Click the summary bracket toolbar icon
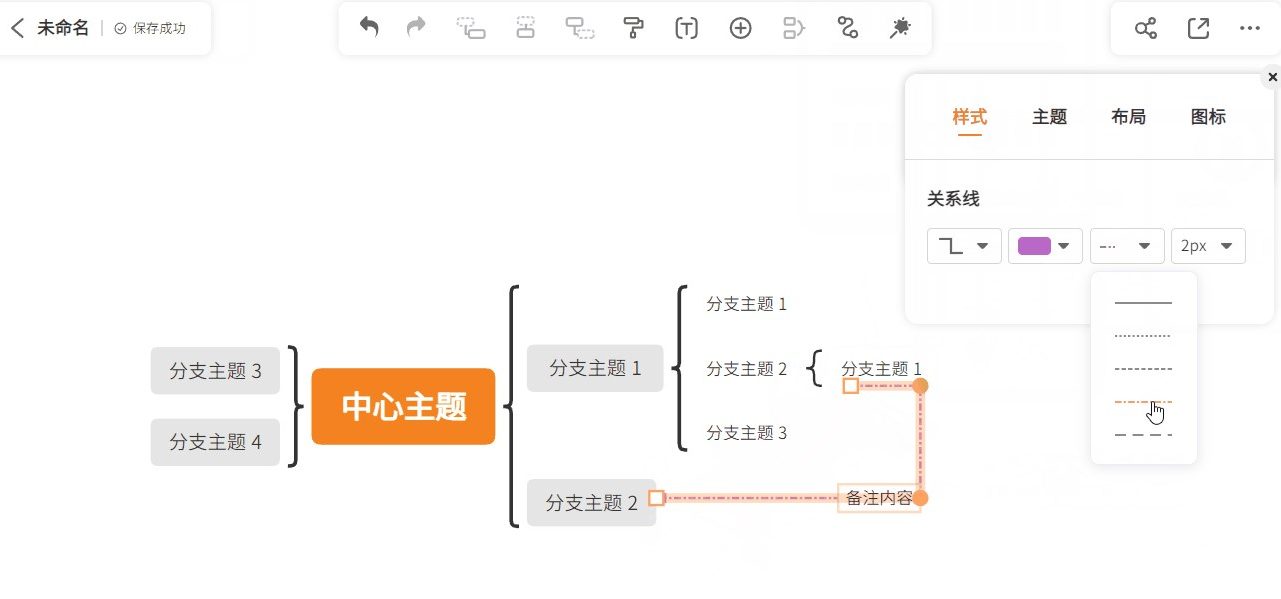 click(794, 28)
